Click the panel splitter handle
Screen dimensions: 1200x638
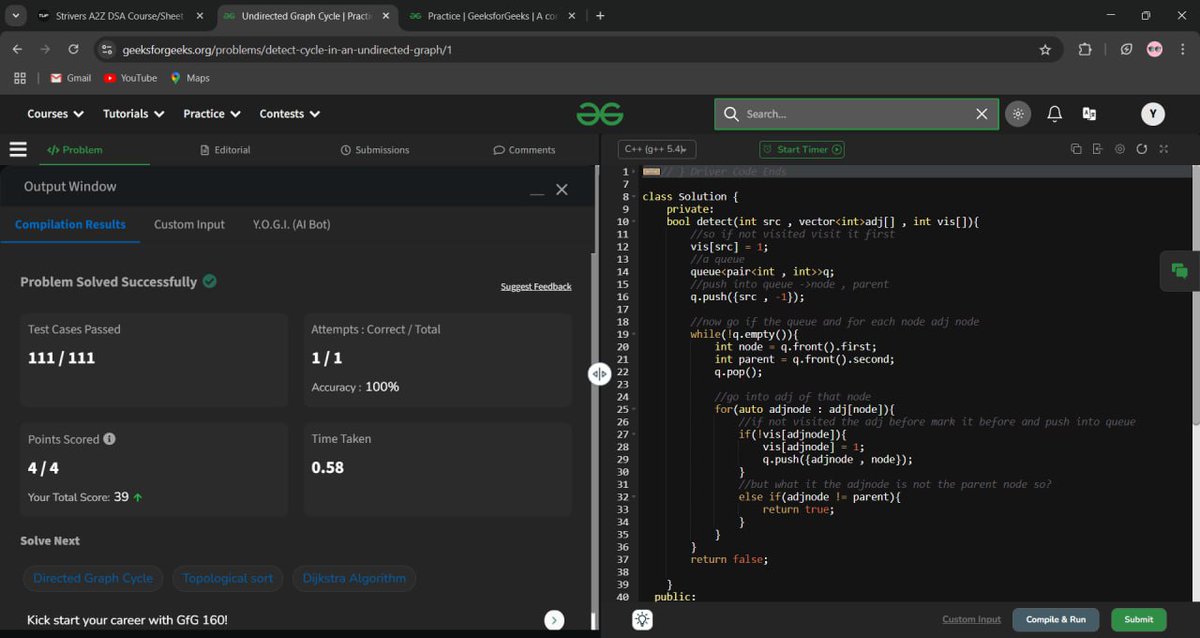[x=599, y=374]
